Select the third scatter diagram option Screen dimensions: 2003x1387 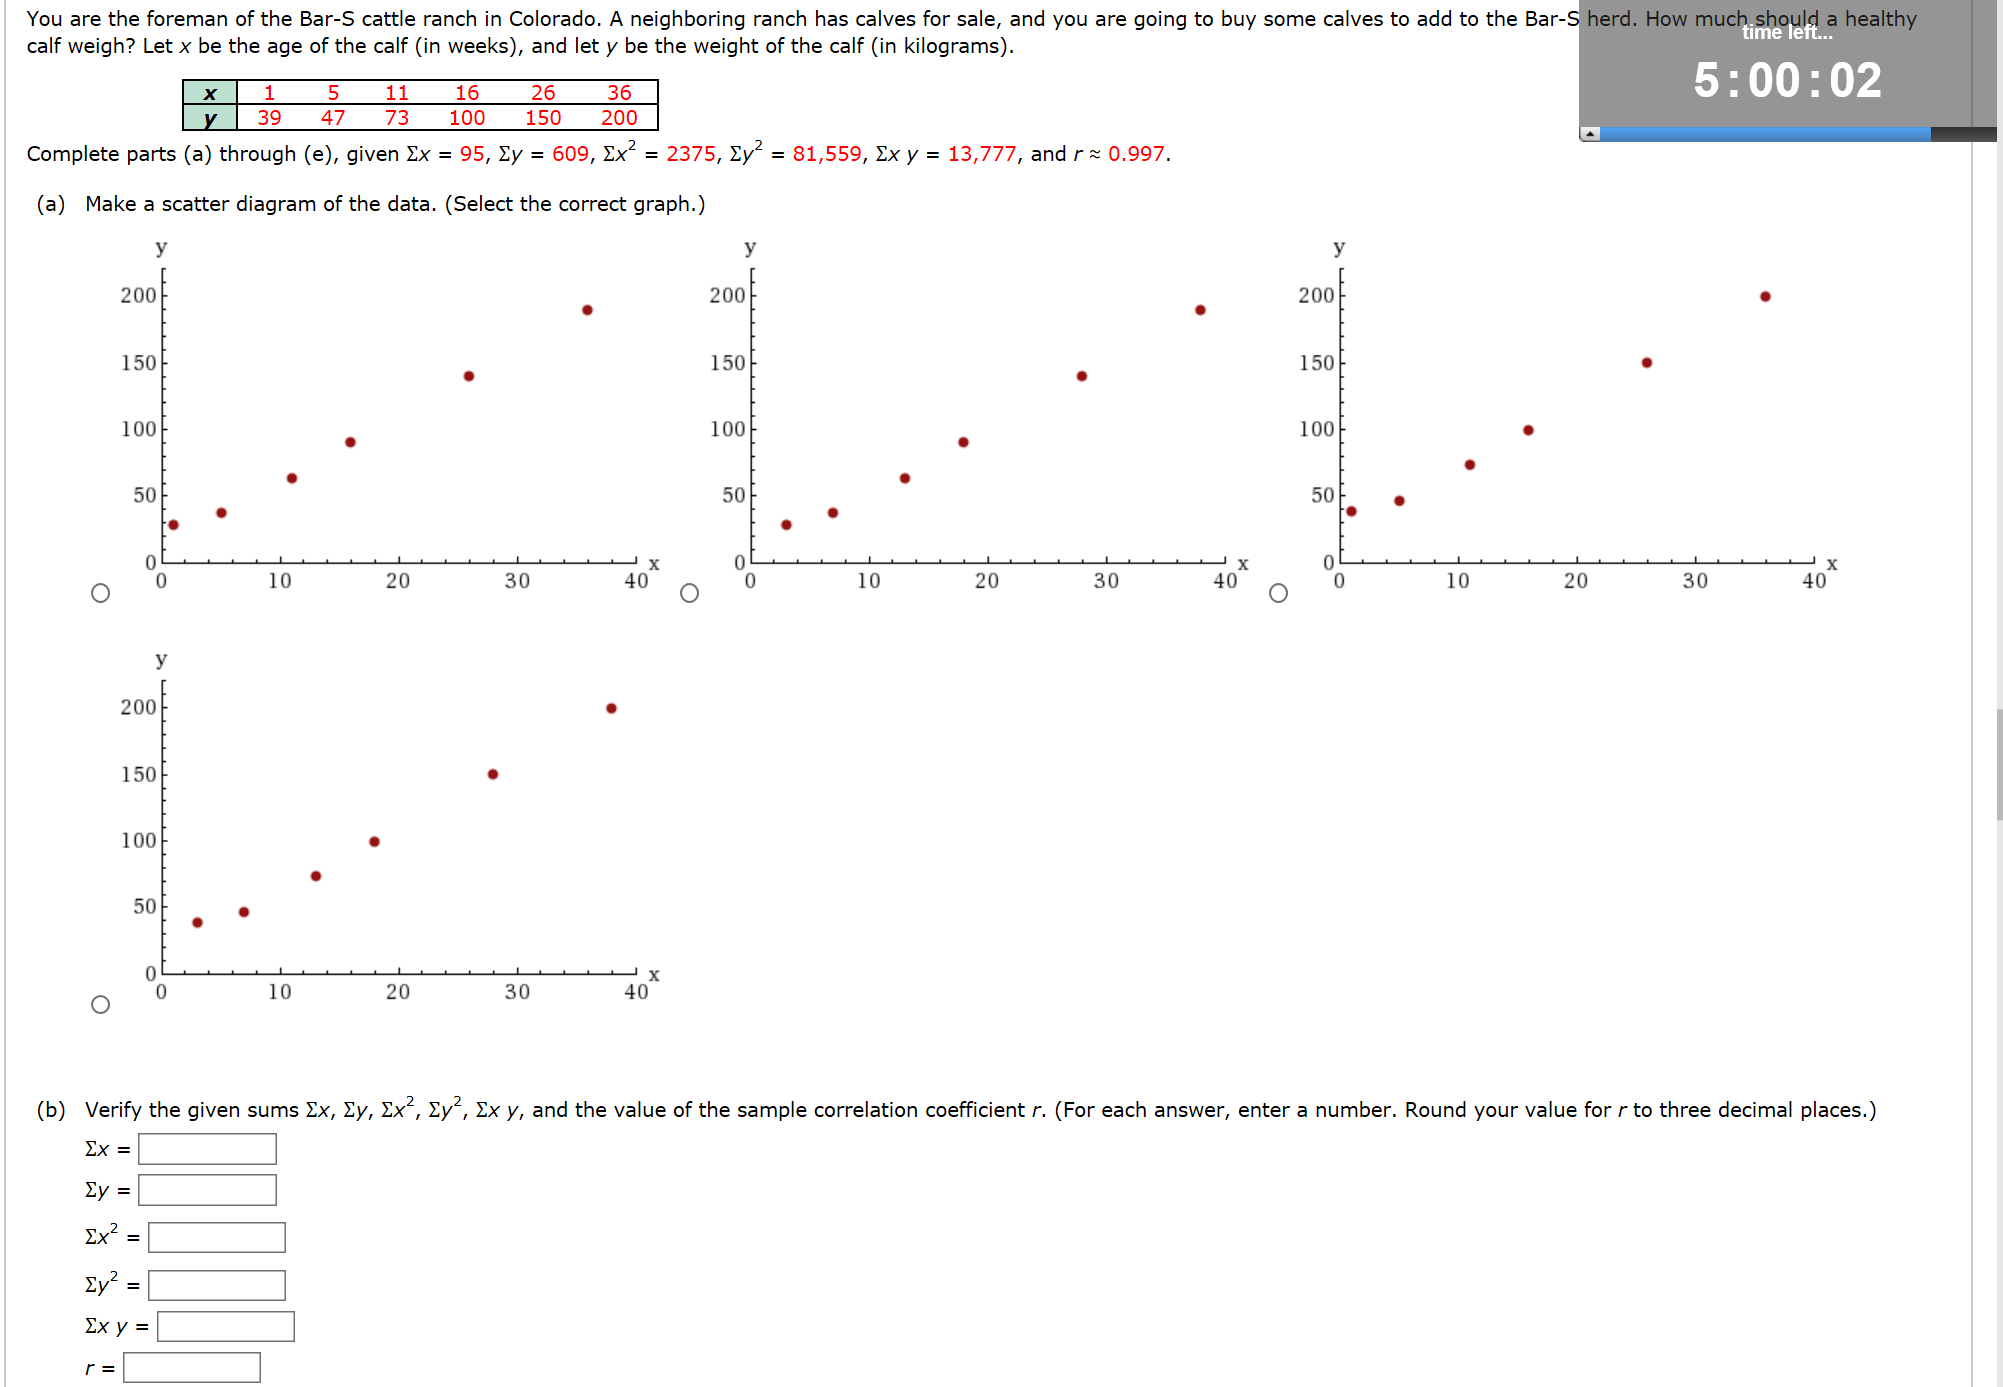tap(1279, 593)
